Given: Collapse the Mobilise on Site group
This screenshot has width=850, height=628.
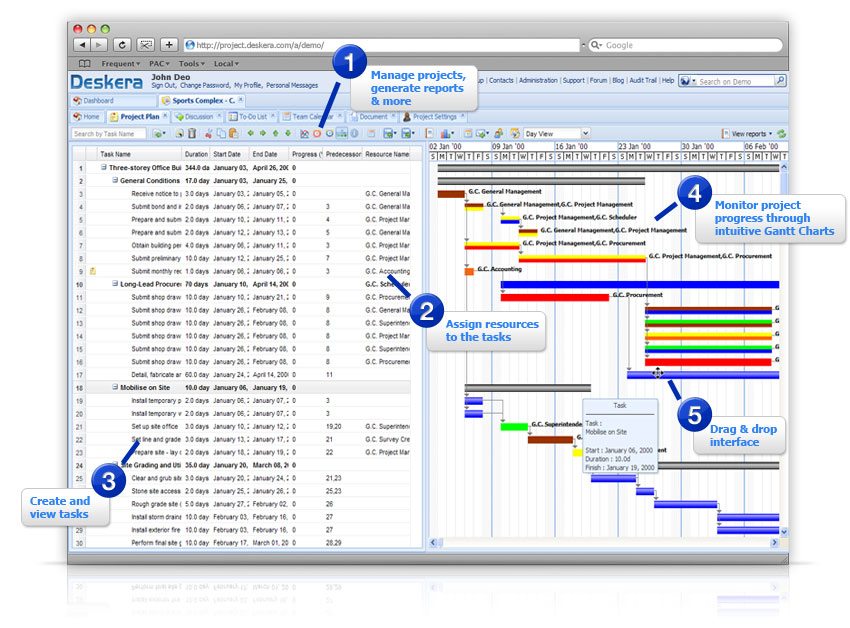Looking at the screenshot, I should pyautogui.click(x=115, y=387).
